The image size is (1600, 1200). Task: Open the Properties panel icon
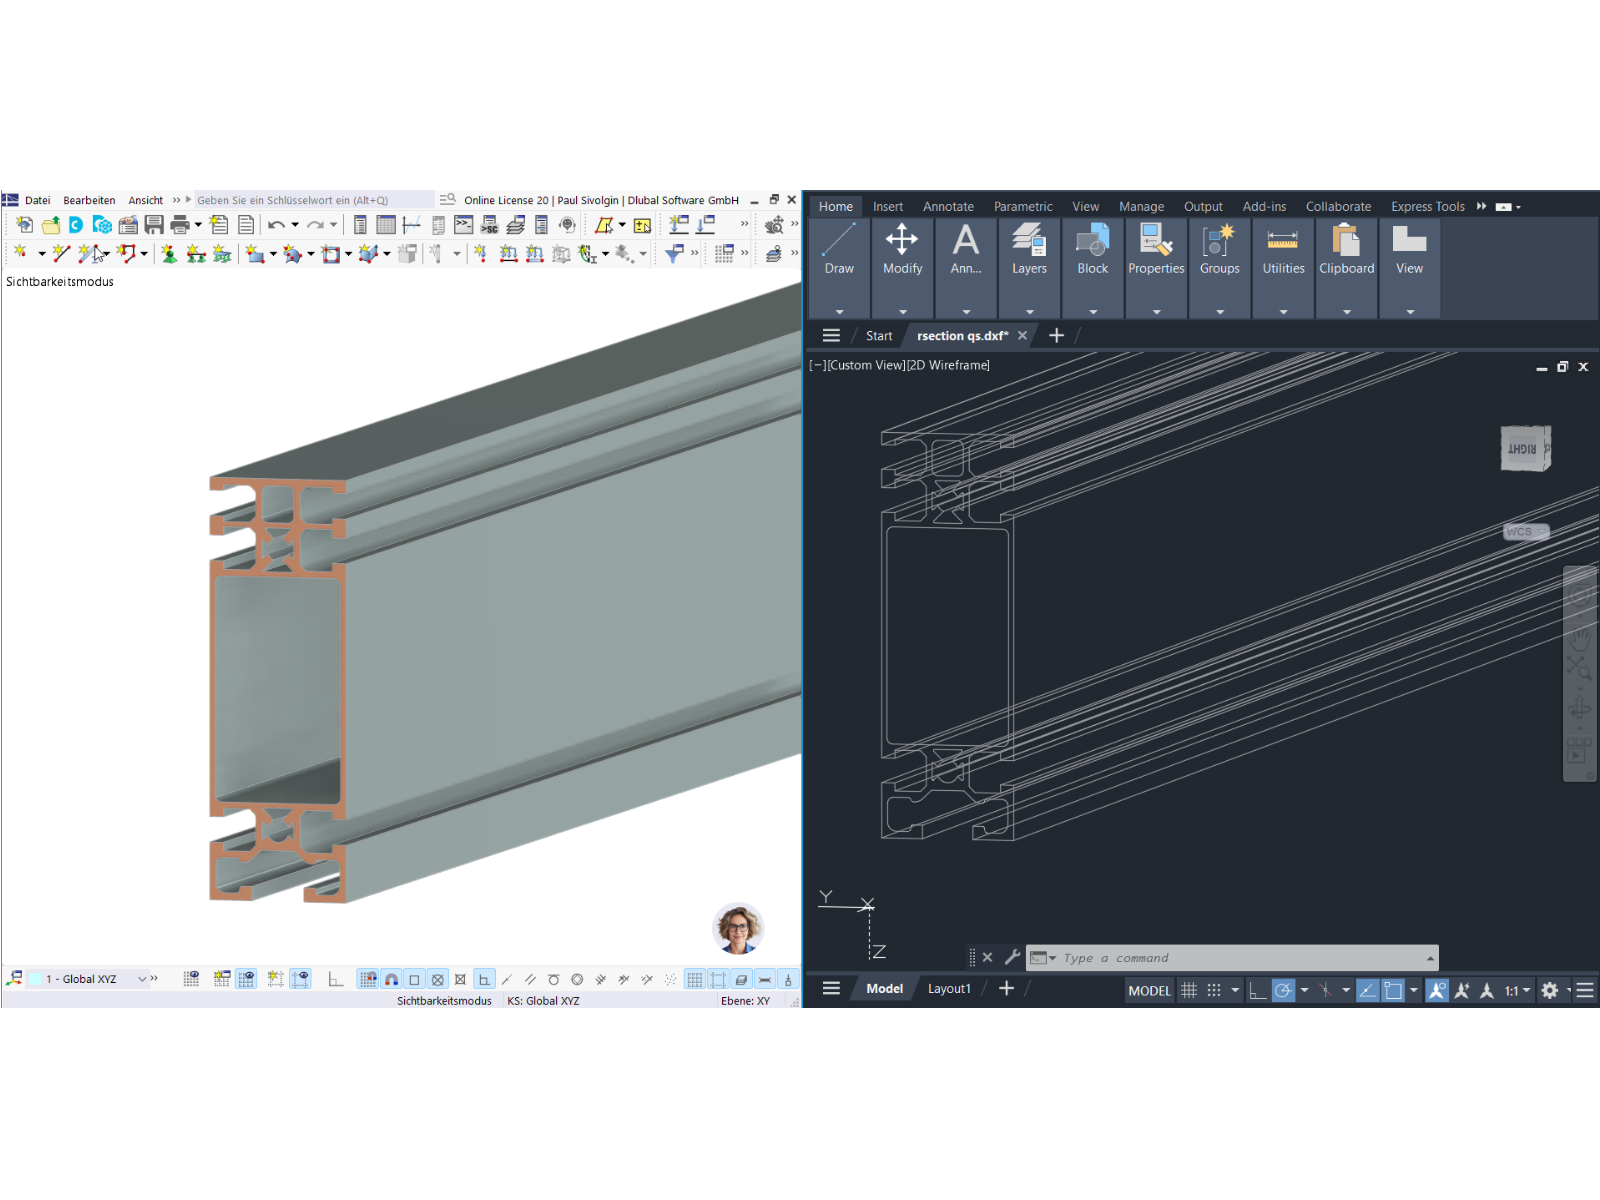pyautogui.click(x=1156, y=250)
